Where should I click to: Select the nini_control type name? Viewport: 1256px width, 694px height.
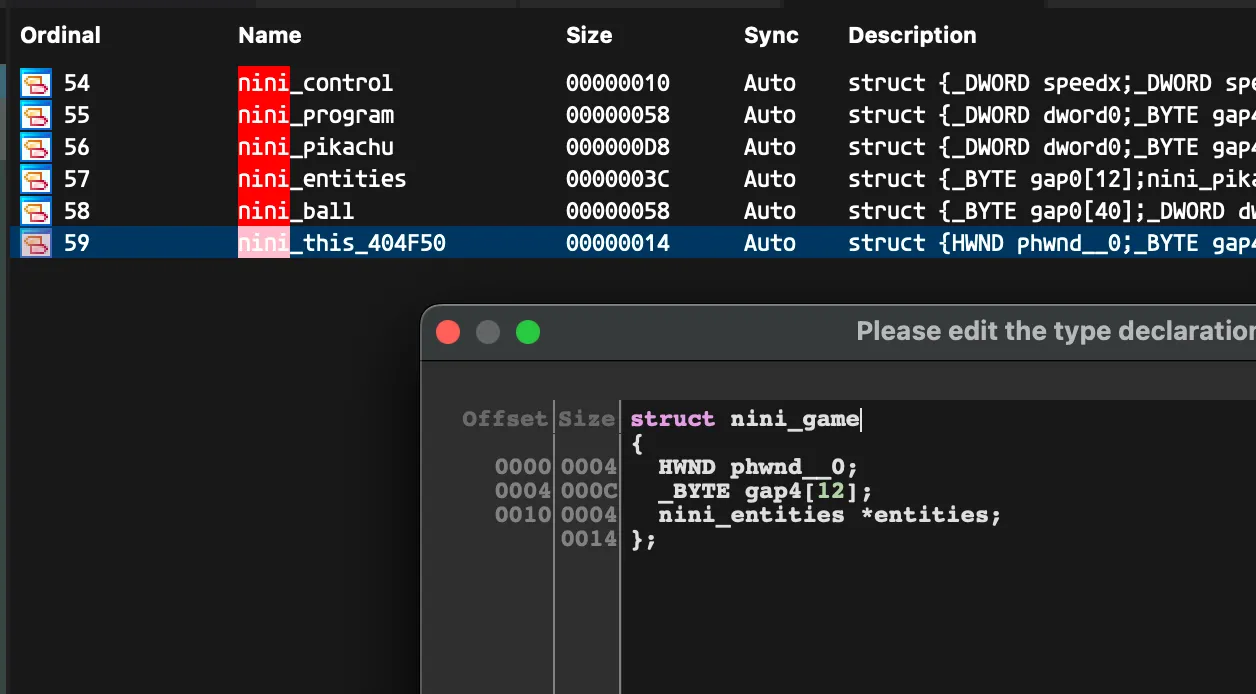click(316, 83)
